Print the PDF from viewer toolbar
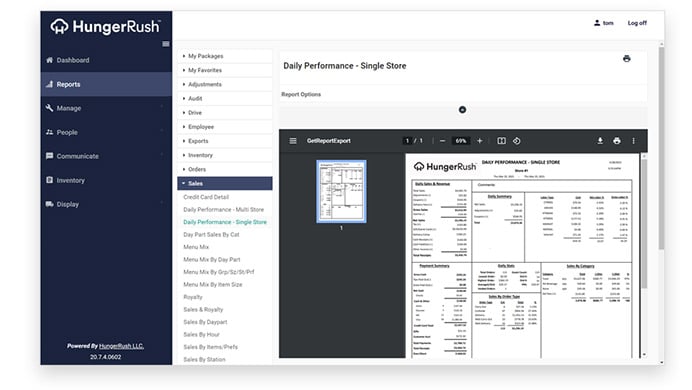Screen dimensions: 692x390 pos(617,141)
